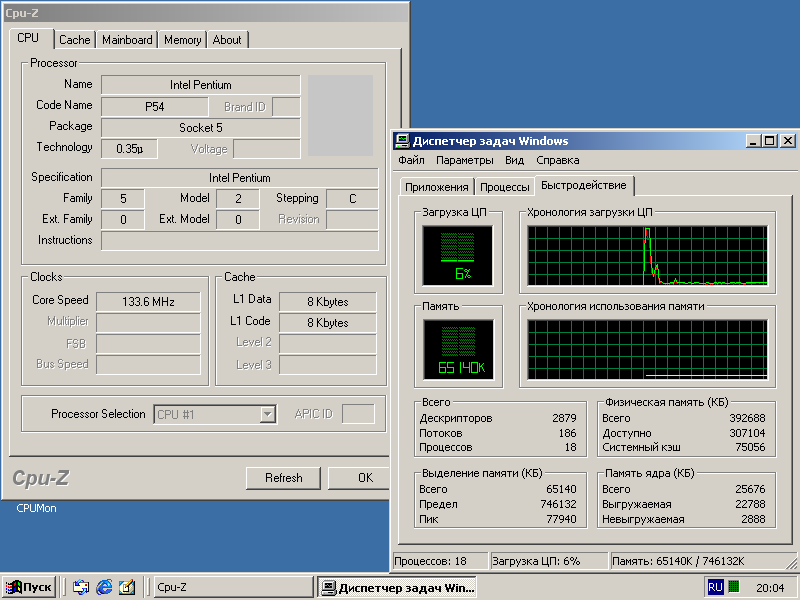Go to the Memory tab in Cpu-Z
The width and height of the screenshot is (800, 600).
[x=182, y=40]
